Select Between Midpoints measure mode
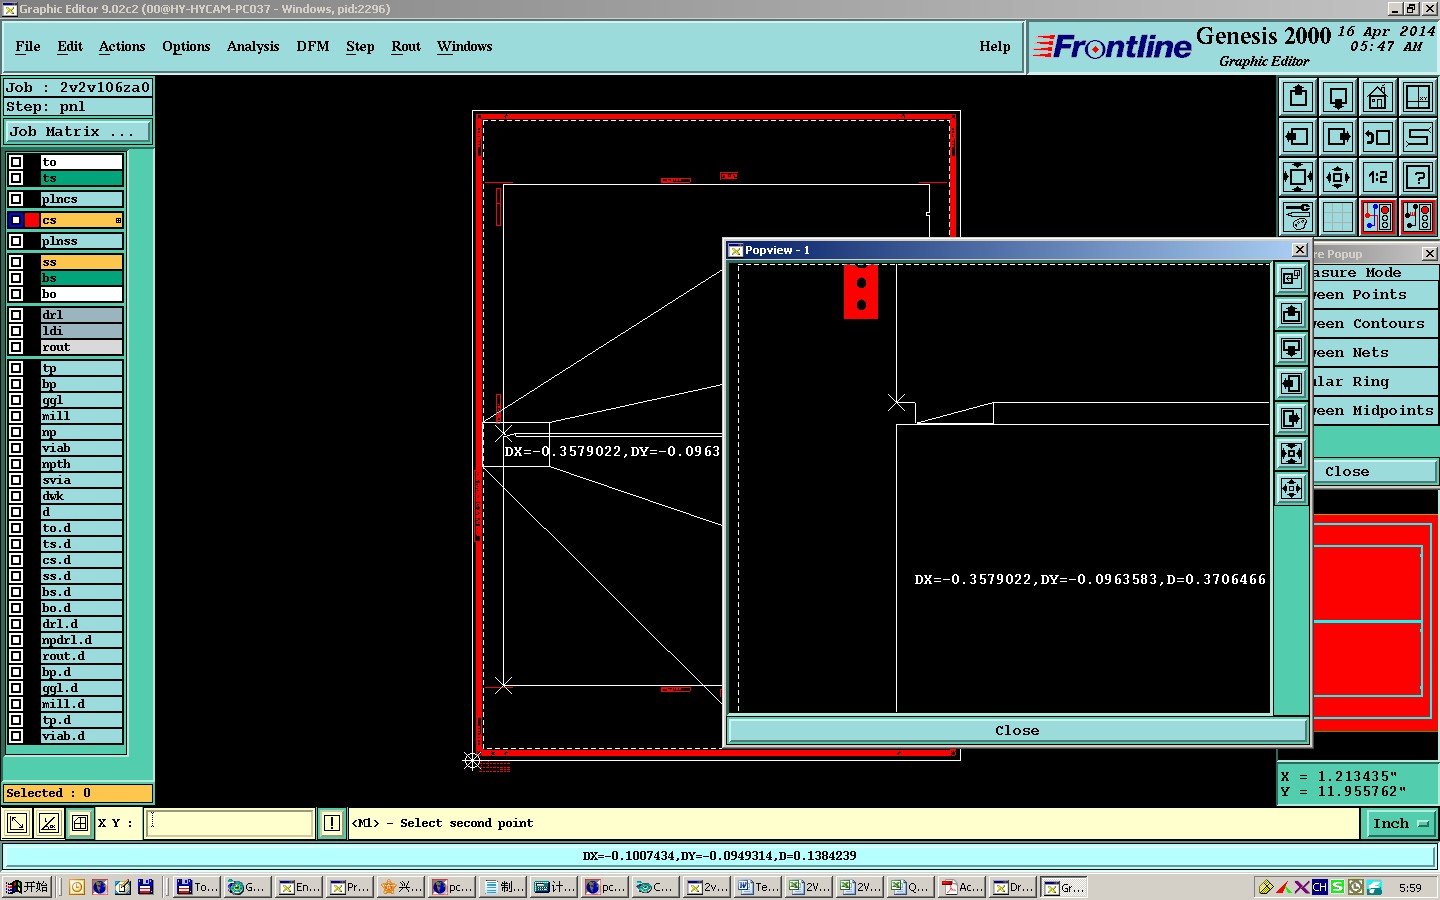This screenshot has width=1440, height=900. [x=1375, y=411]
